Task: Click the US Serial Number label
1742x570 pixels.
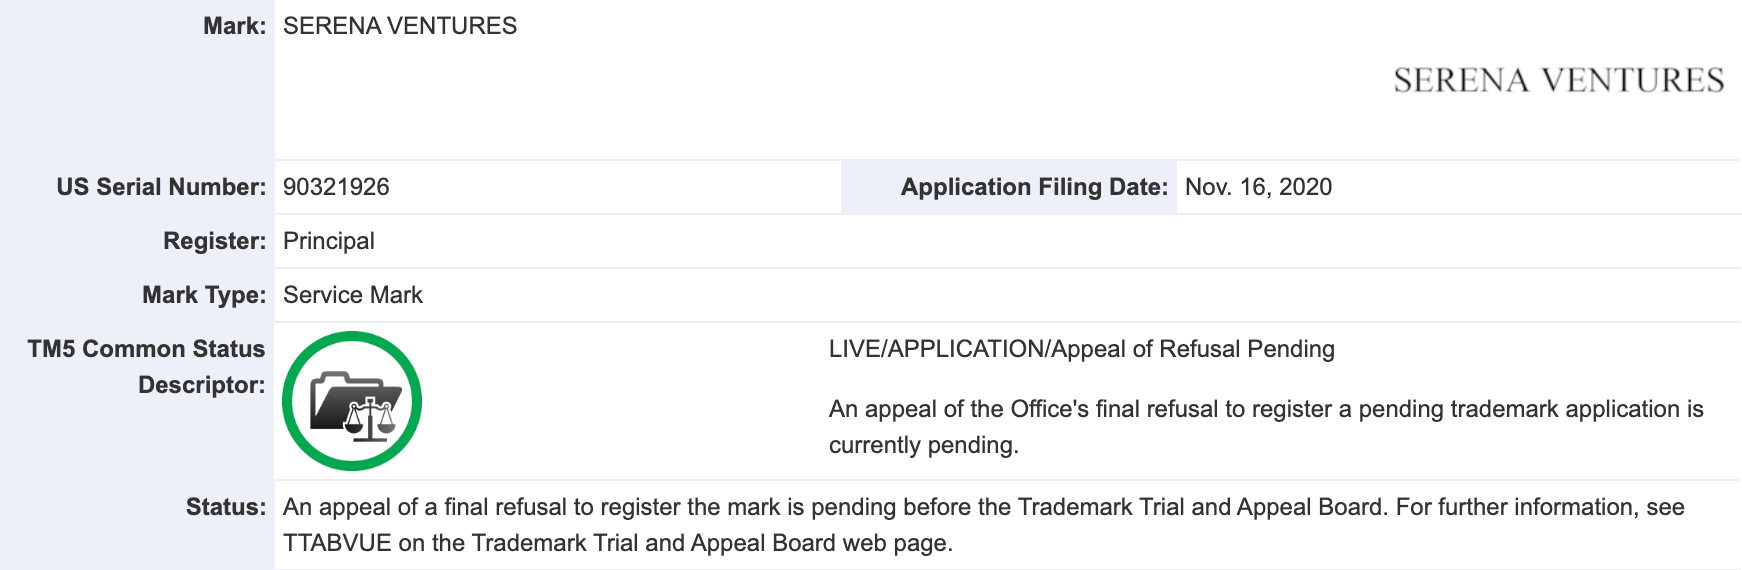Action: [x=161, y=187]
